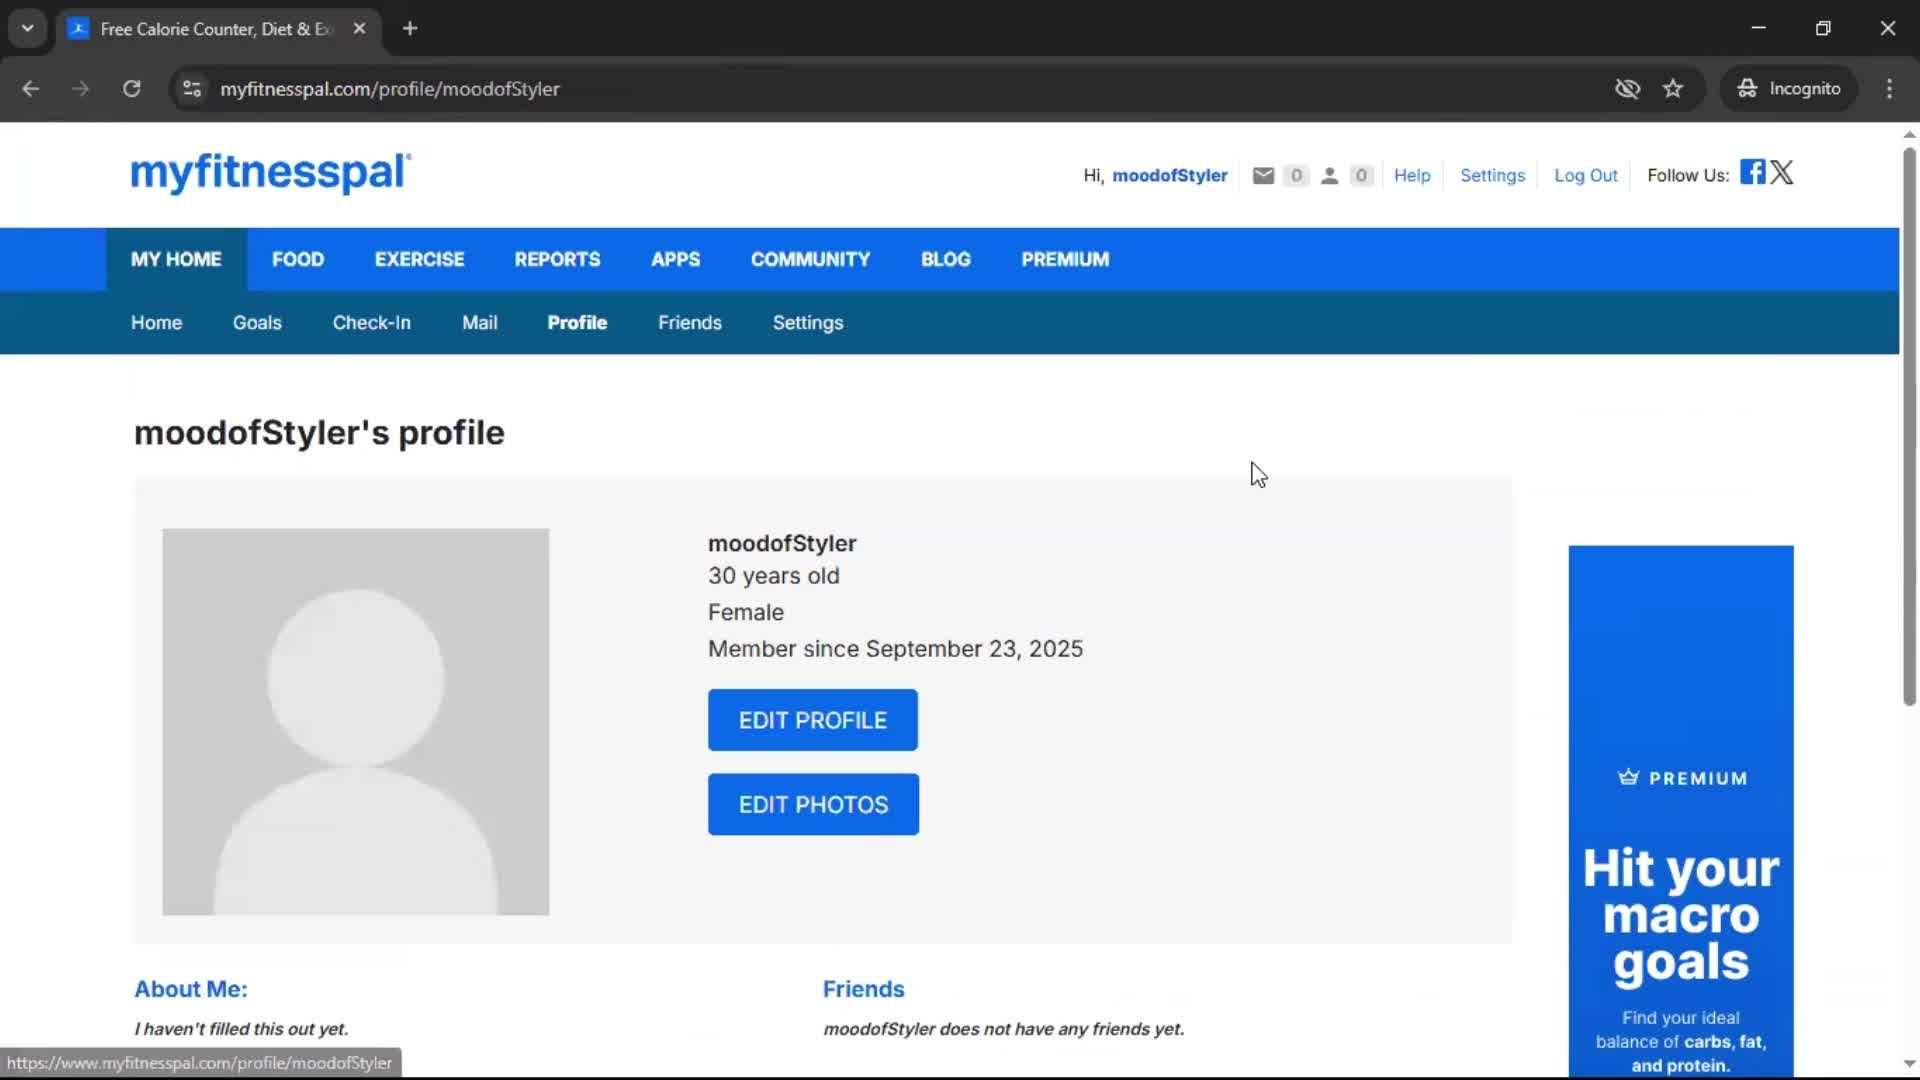Screen dimensions: 1920x1080
Task: Open the PREMIUM main tab
Action: click(x=1065, y=260)
